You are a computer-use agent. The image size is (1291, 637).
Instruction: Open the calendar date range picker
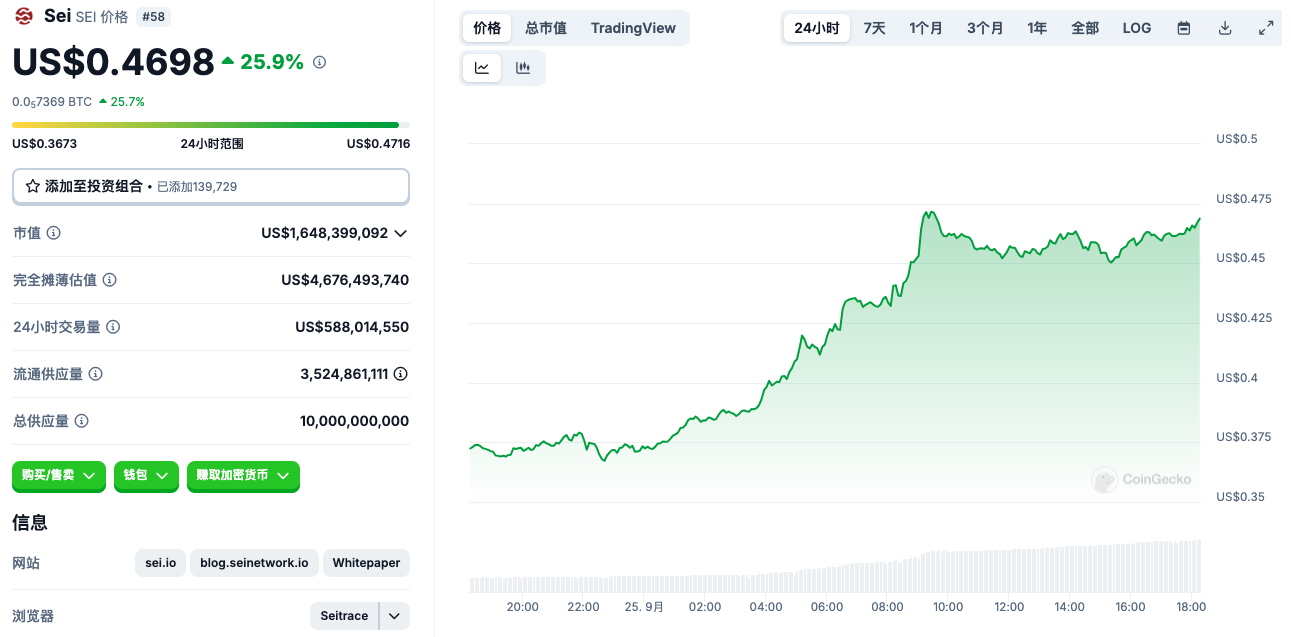click(x=1184, y=28)
